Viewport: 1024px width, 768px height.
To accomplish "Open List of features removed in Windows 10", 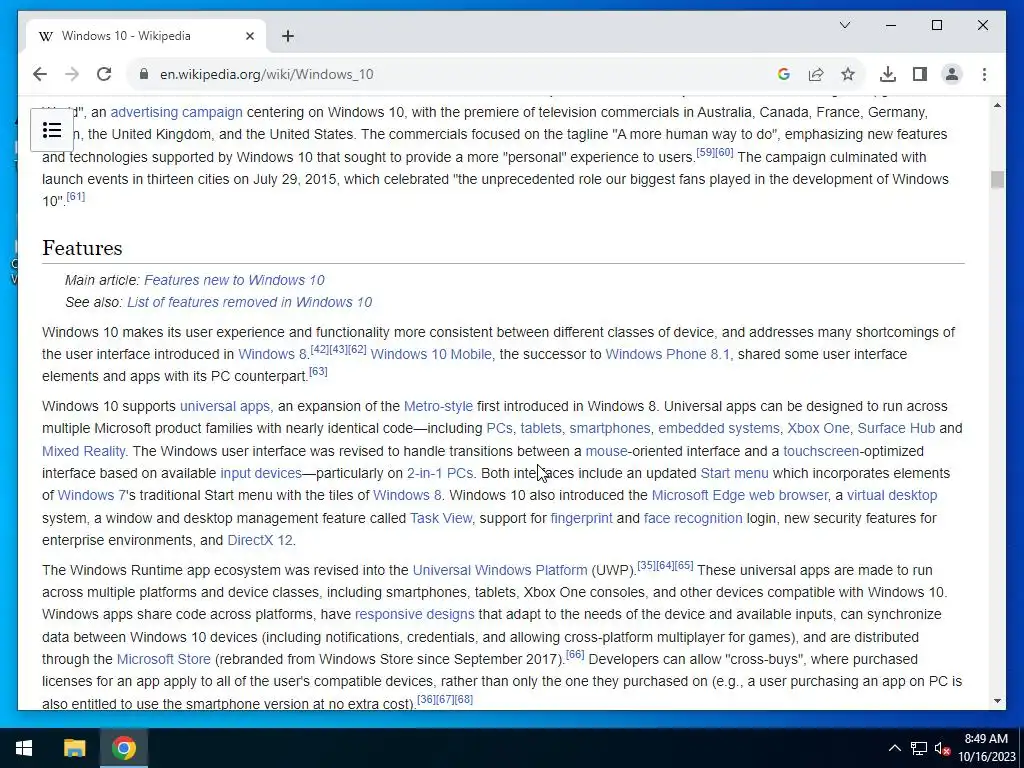I will [x=249, y=302].
